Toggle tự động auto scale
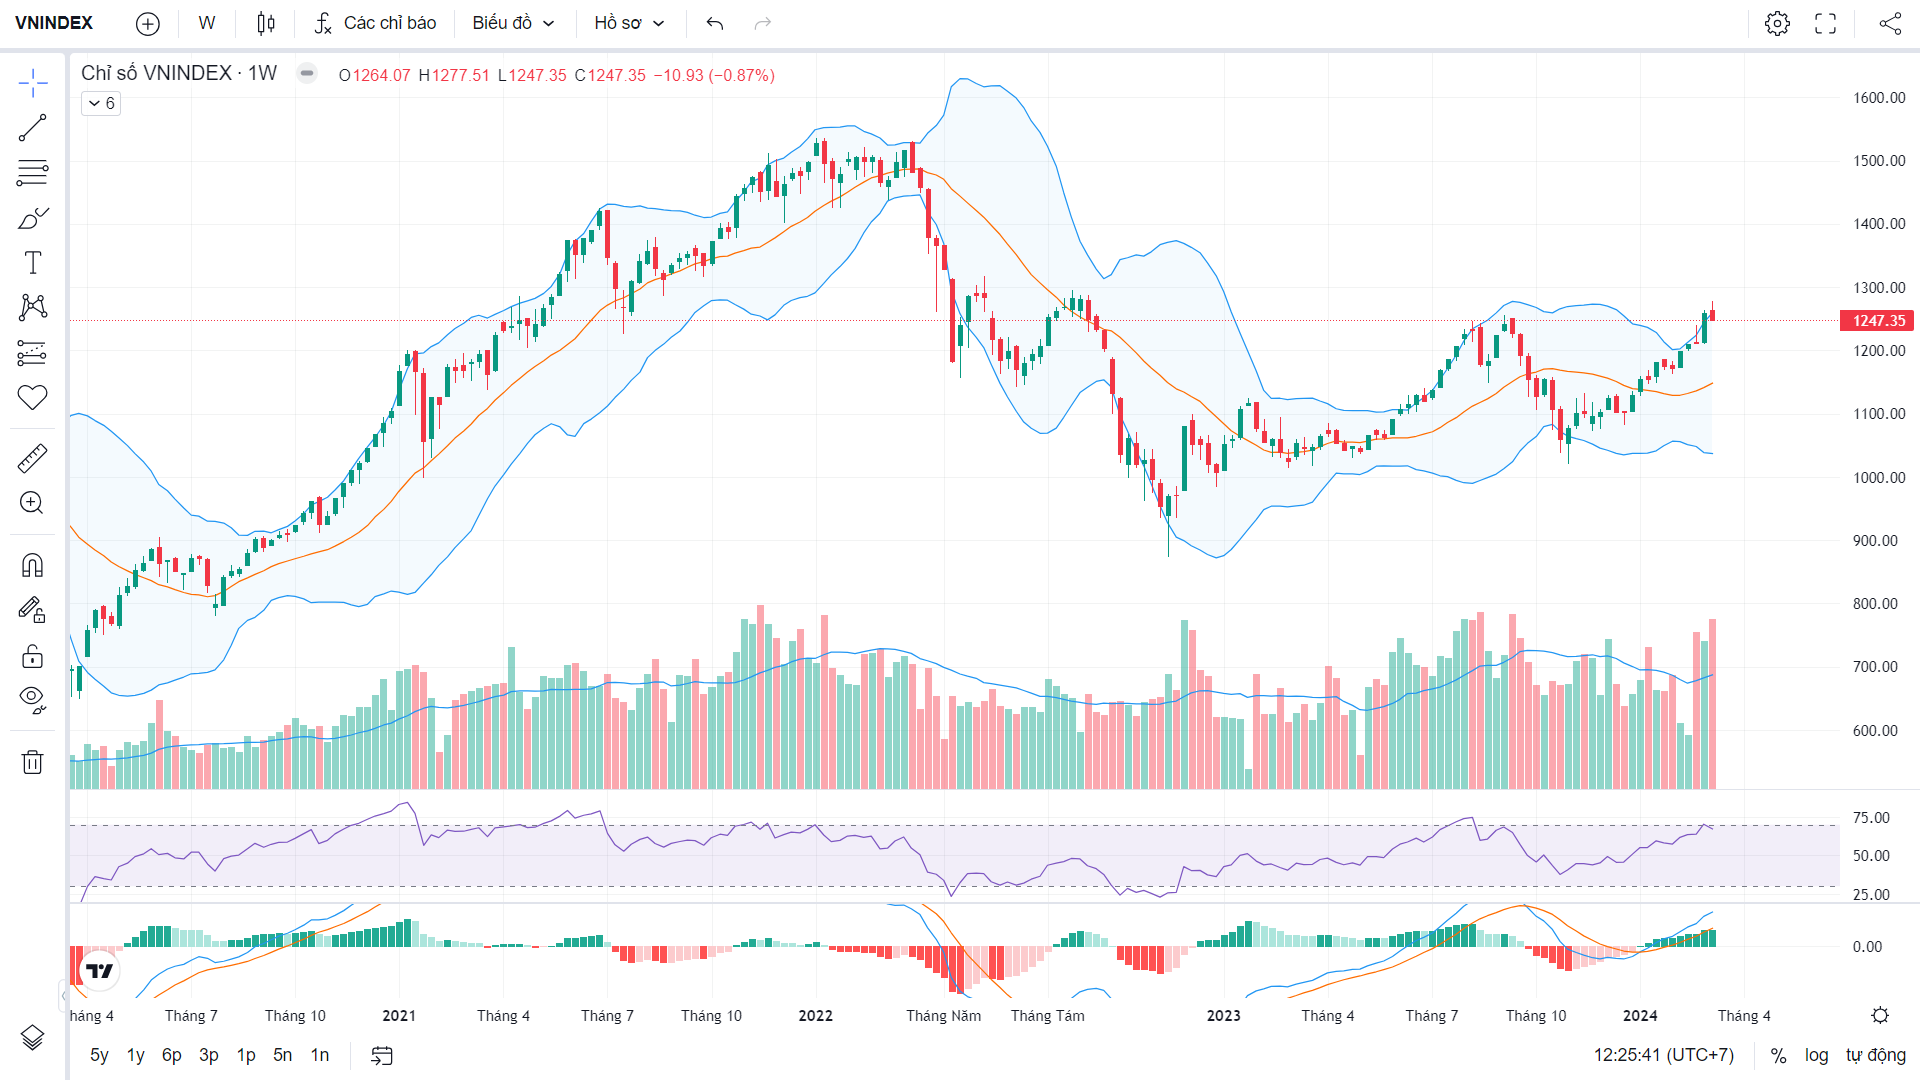The image size is (1920, 1080). pos(1876,1055)
